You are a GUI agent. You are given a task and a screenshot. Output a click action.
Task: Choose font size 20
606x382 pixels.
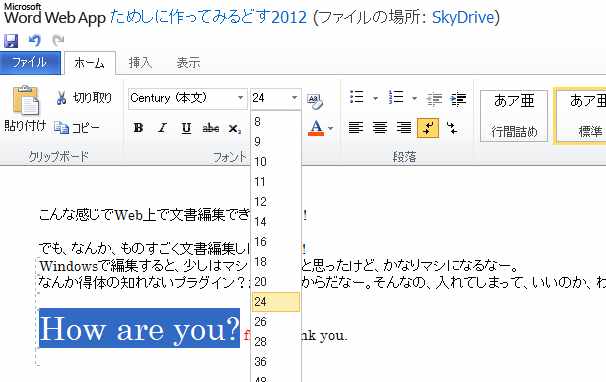click(276, 282)
